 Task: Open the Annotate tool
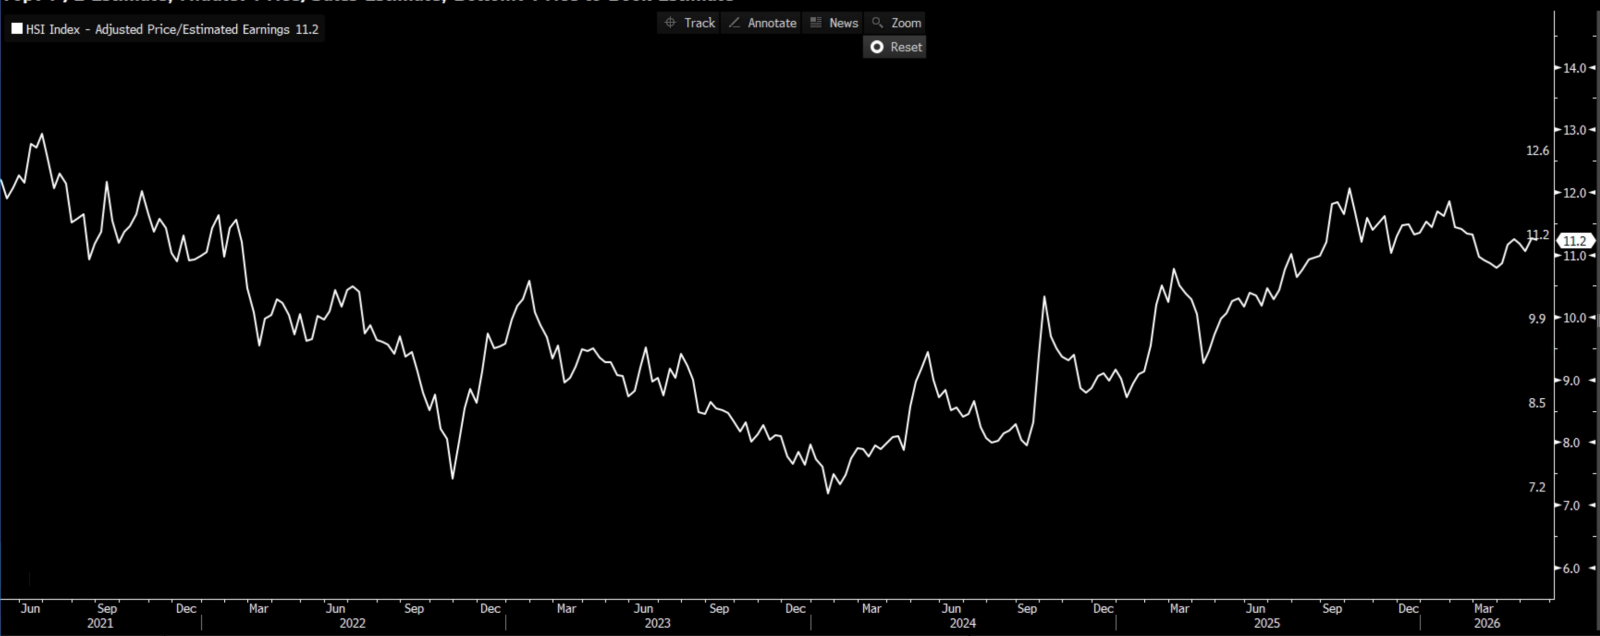[x=762, y=22]
